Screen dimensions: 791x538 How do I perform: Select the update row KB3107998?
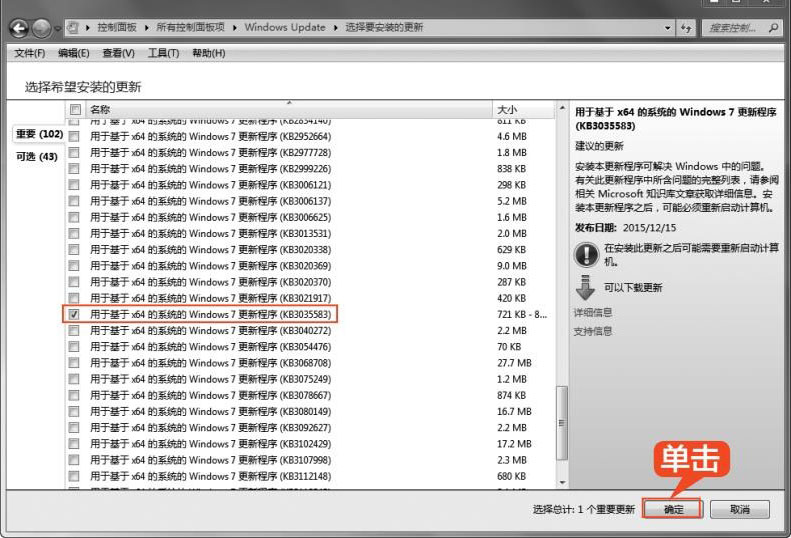[310, 460]
